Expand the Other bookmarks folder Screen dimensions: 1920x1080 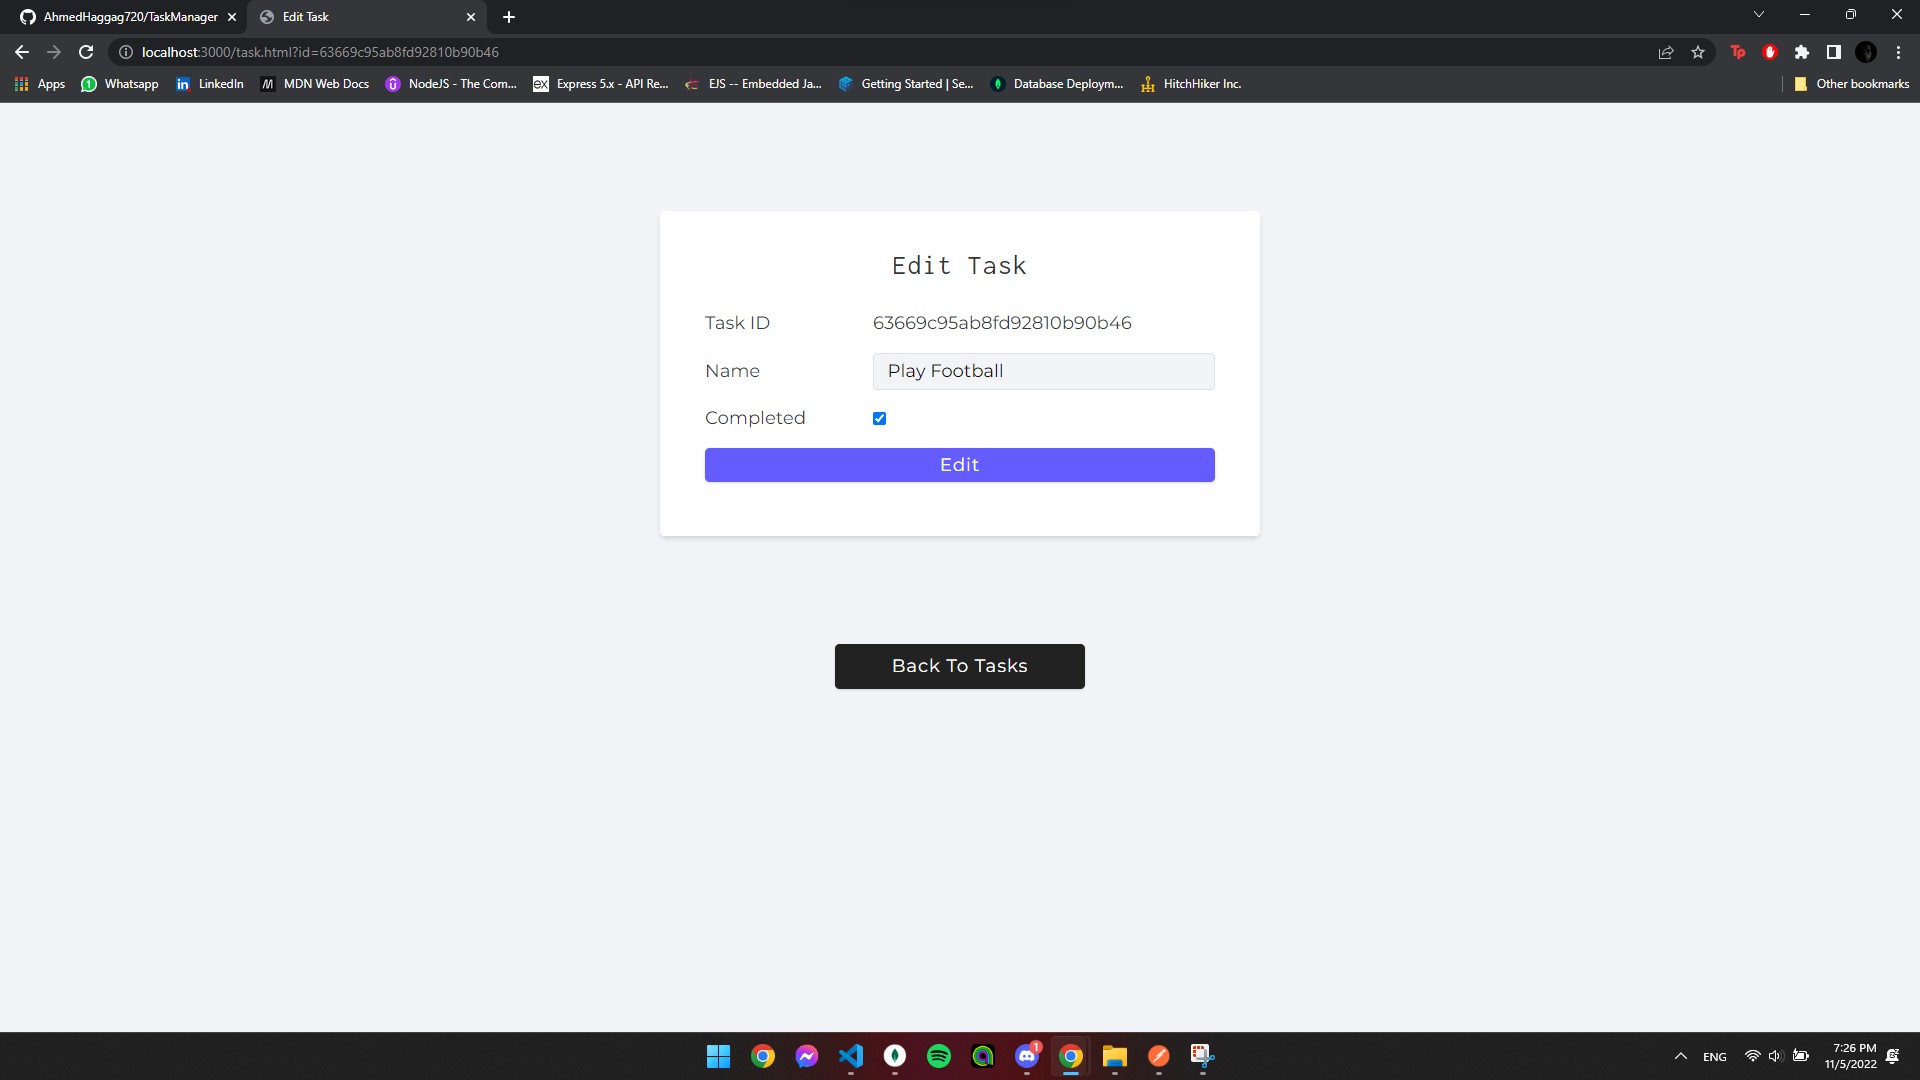point(1851,84)
